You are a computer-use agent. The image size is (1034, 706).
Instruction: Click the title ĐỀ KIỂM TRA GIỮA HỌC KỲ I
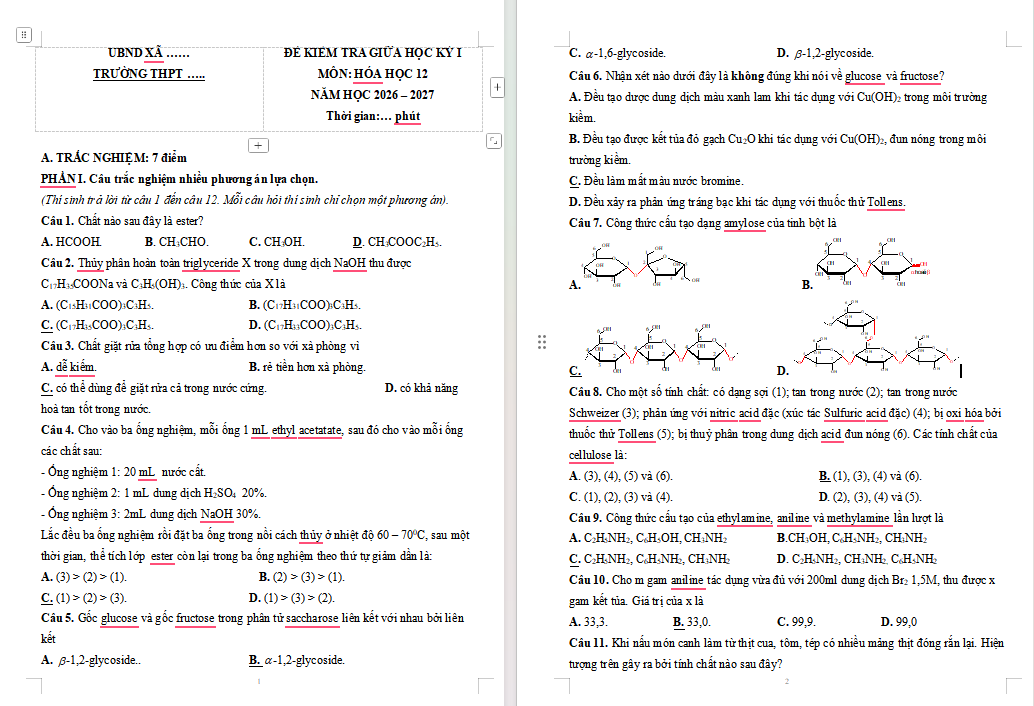pyautogui.click(x=373, y=53)
